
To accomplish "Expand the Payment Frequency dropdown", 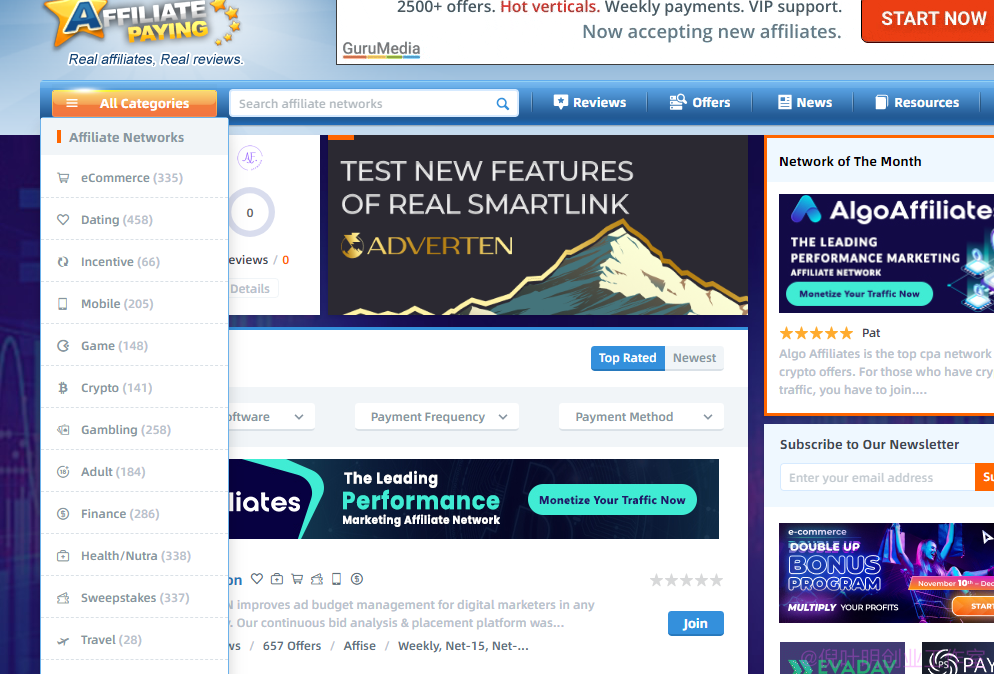I will tap(437, 417).
